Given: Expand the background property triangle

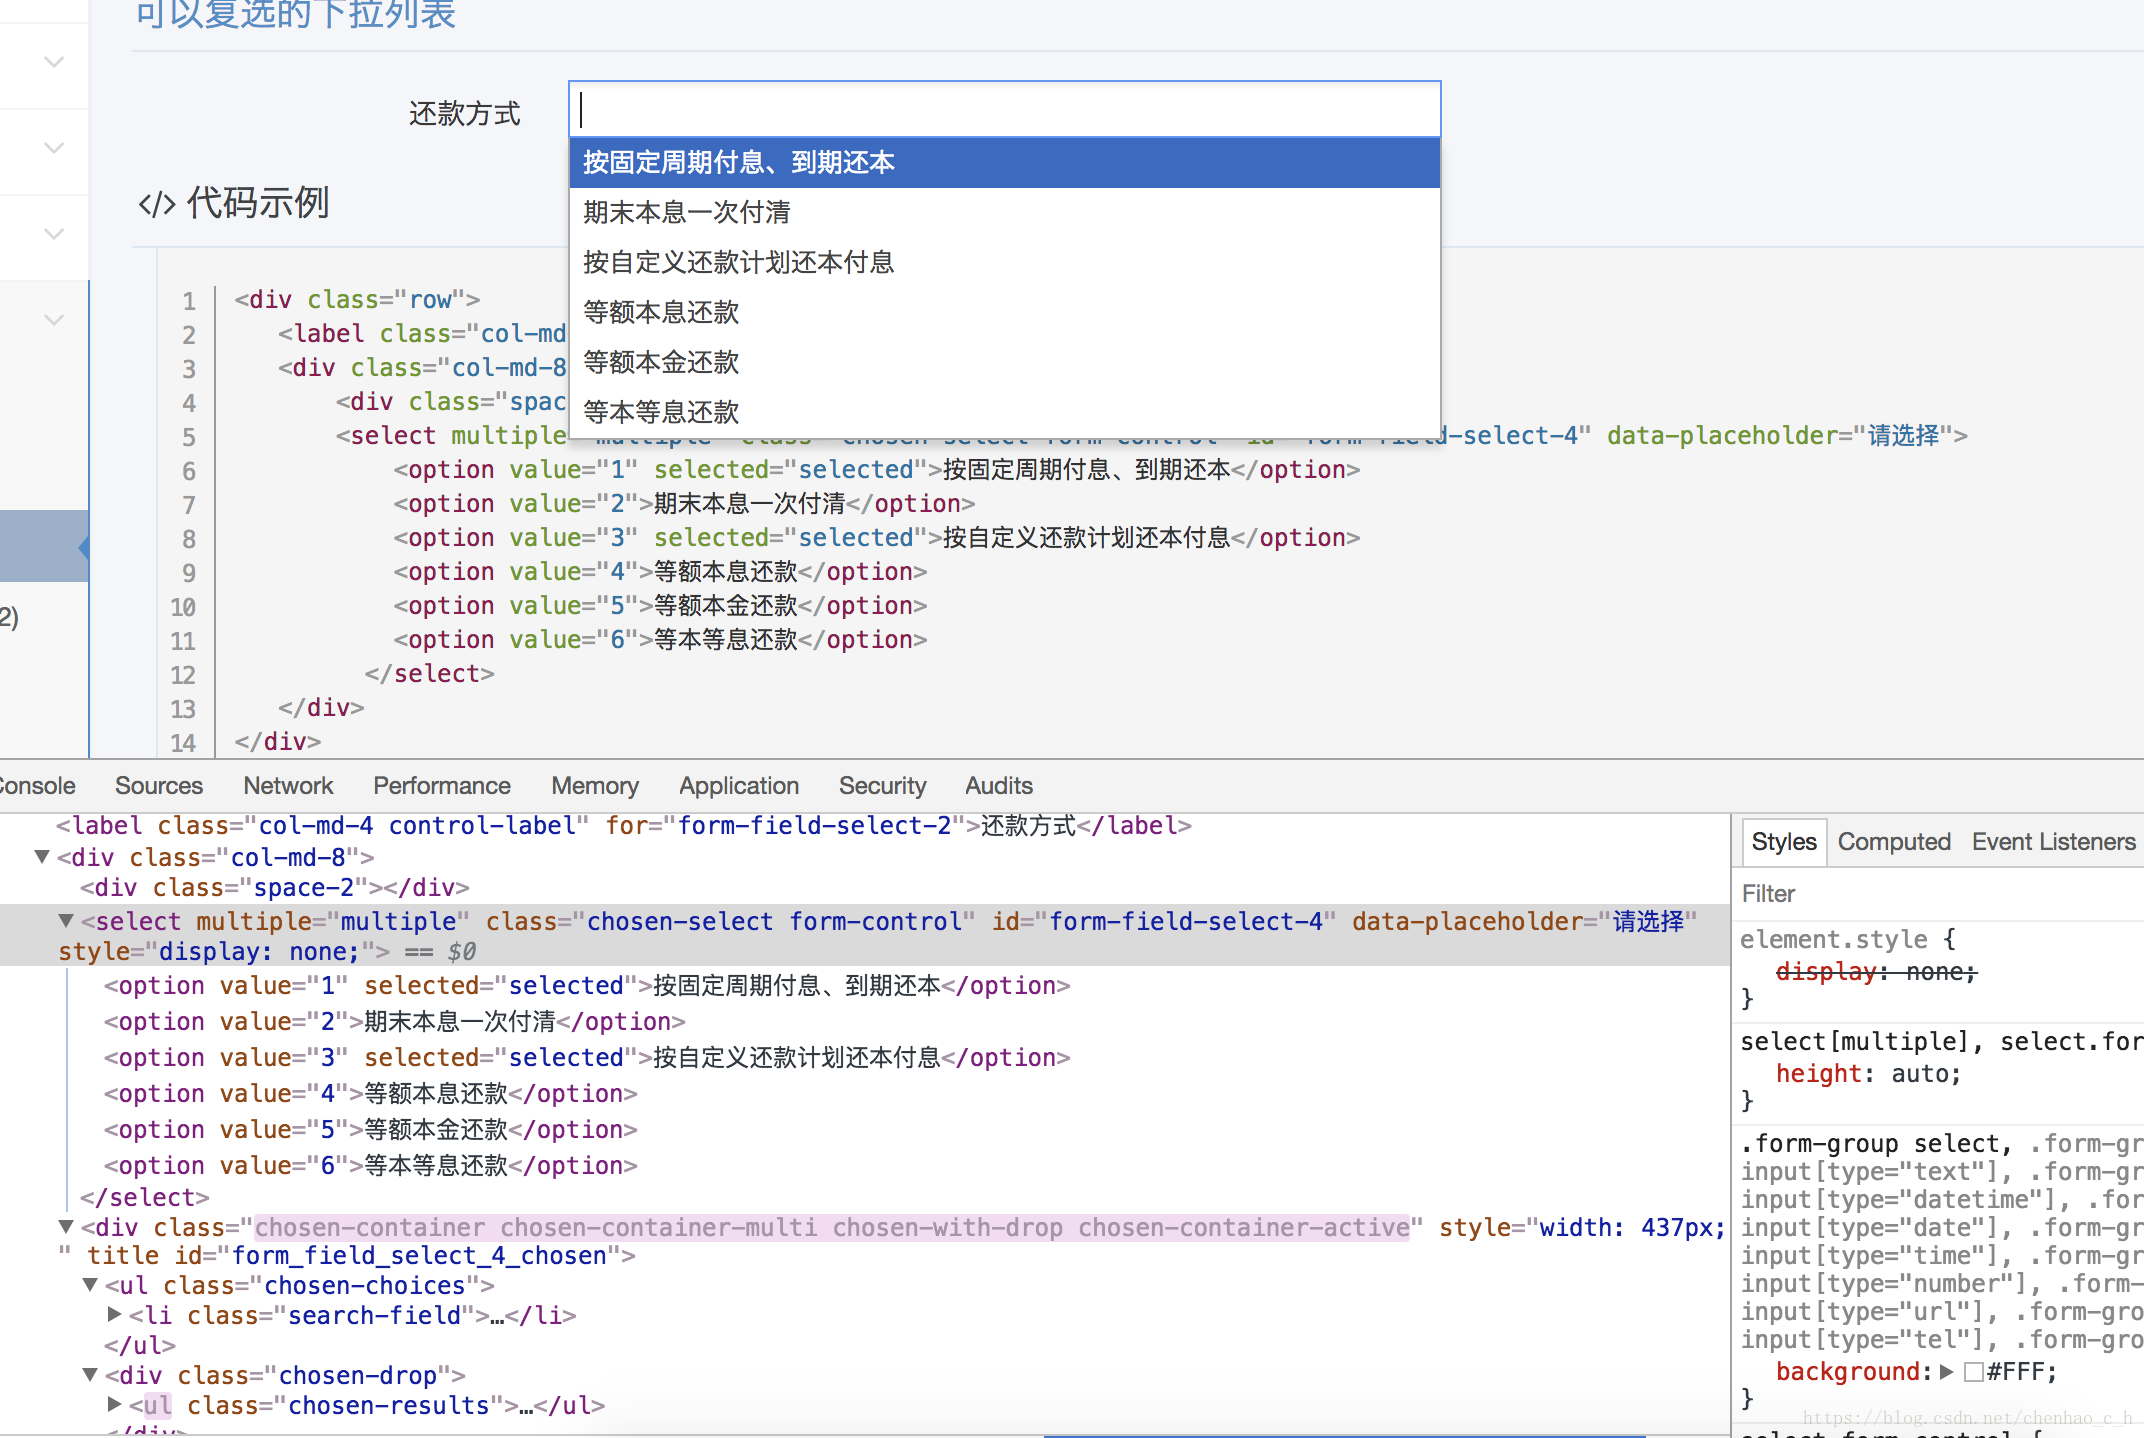Looking at the screenshot, I should 1946,1372.
